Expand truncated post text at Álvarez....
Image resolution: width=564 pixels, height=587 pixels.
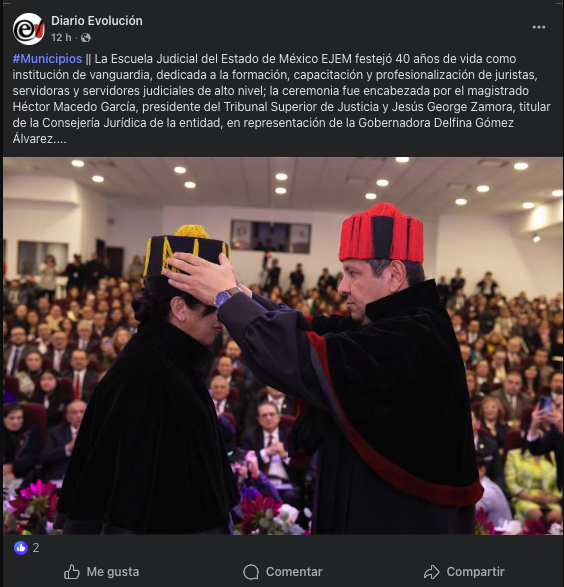pos(40,139)
